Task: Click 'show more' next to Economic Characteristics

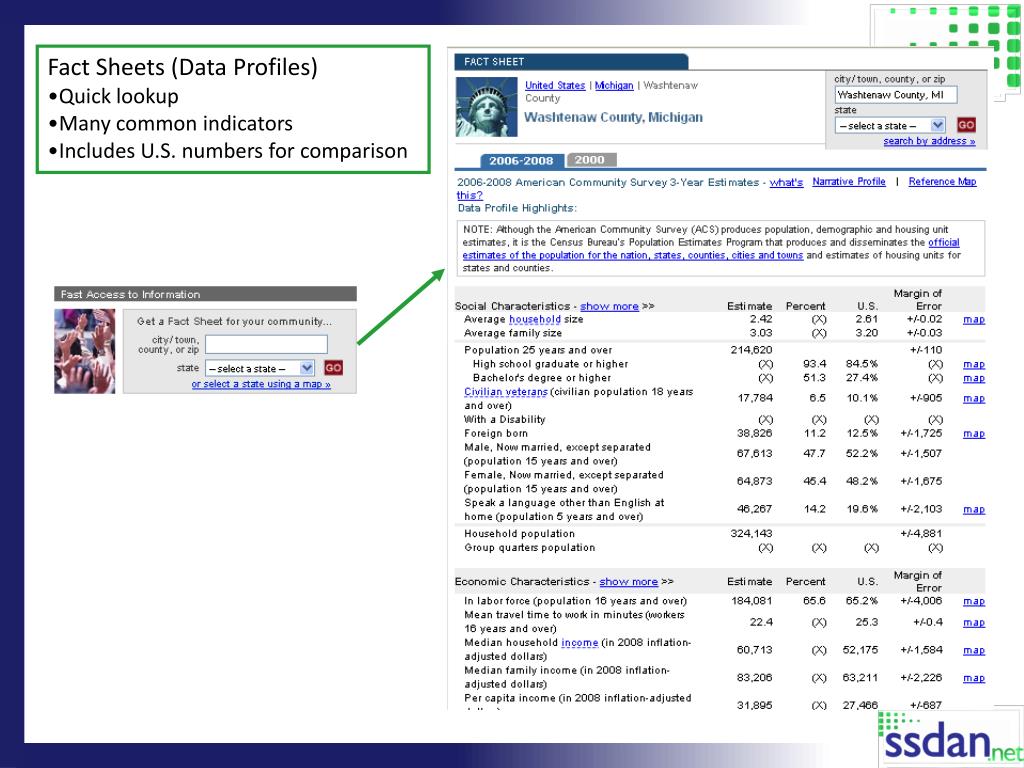Action: (x=628, y=582)
